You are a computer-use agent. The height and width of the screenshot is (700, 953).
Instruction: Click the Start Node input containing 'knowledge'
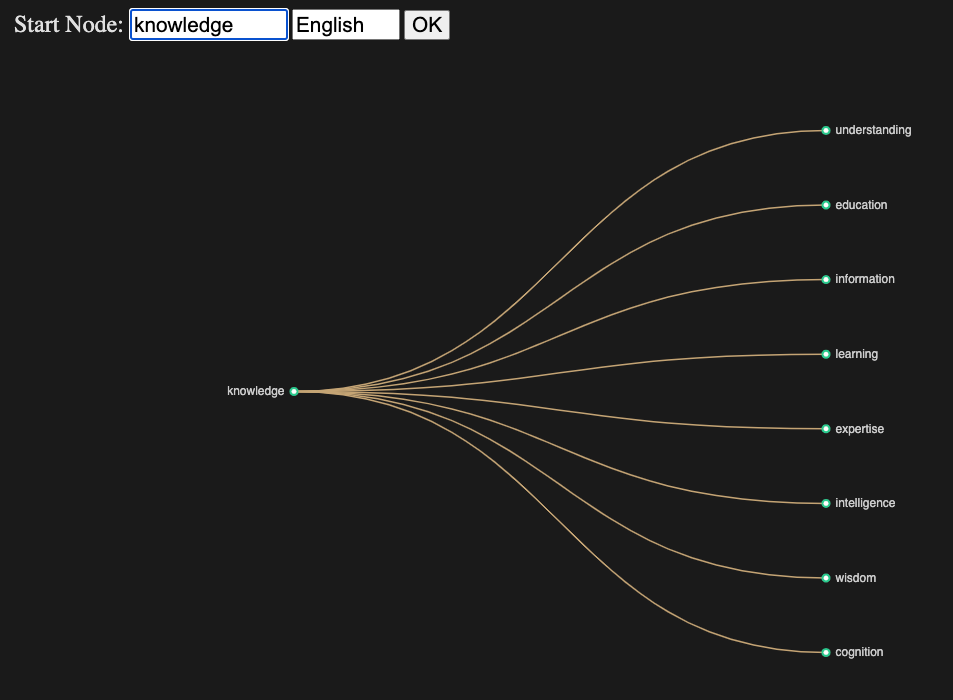tap(208, 25)
